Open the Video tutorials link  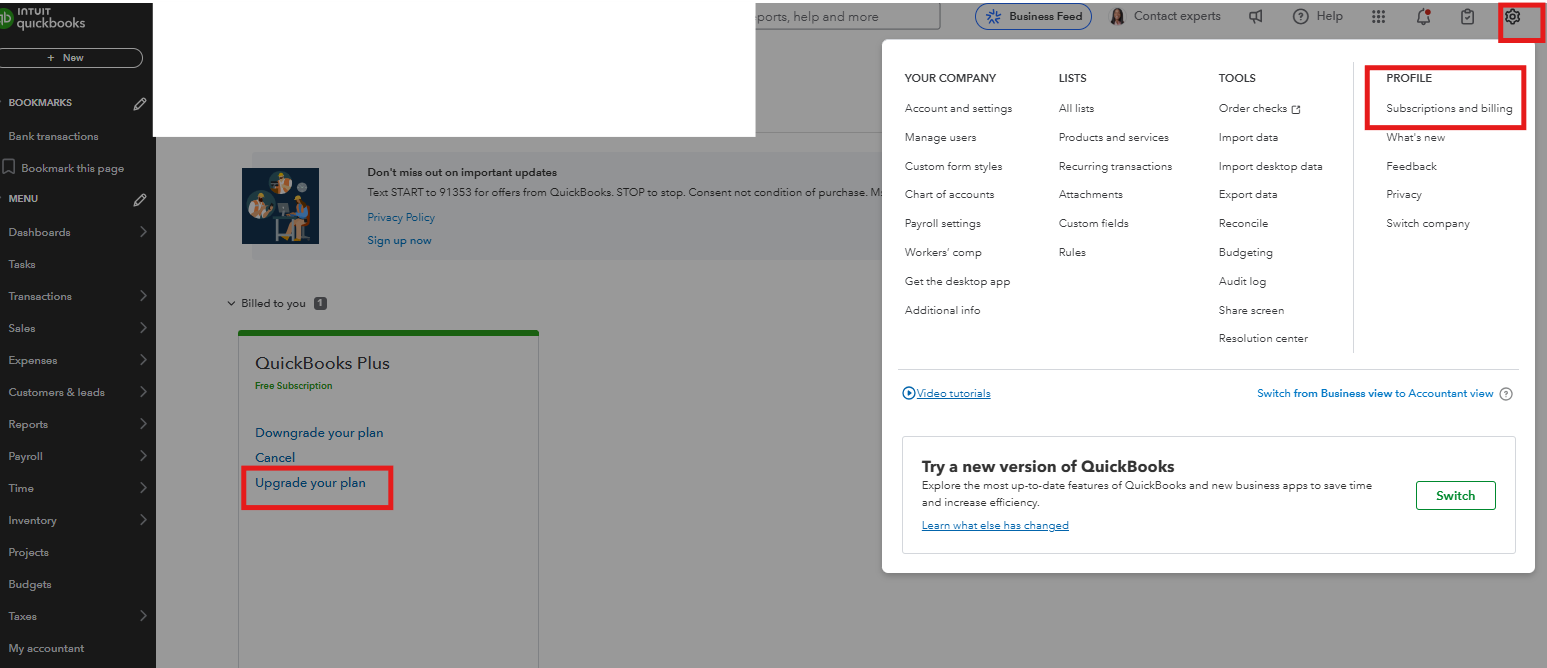click(953, 394)
